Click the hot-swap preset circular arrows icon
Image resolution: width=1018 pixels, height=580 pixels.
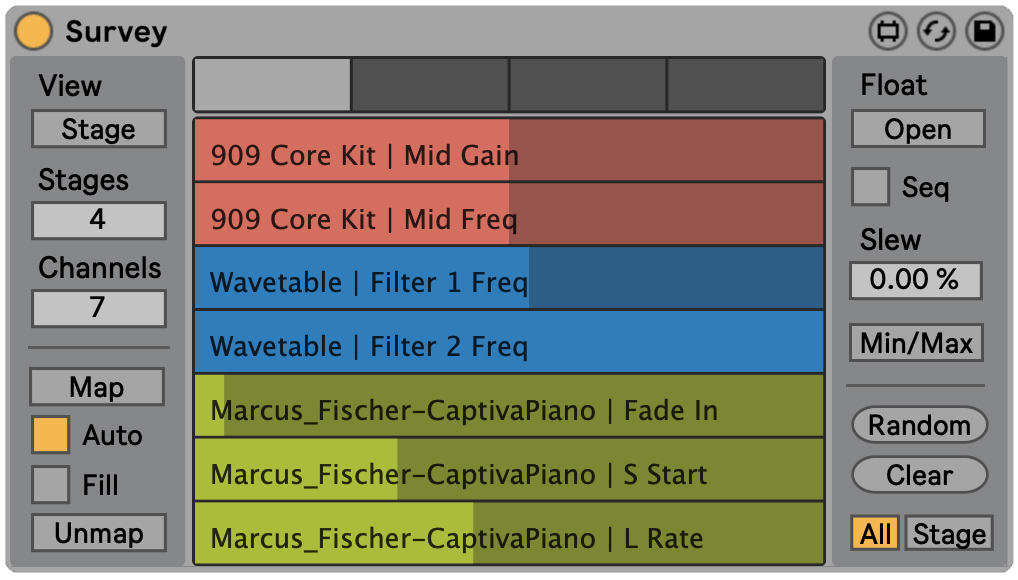[x=936, y=32]
